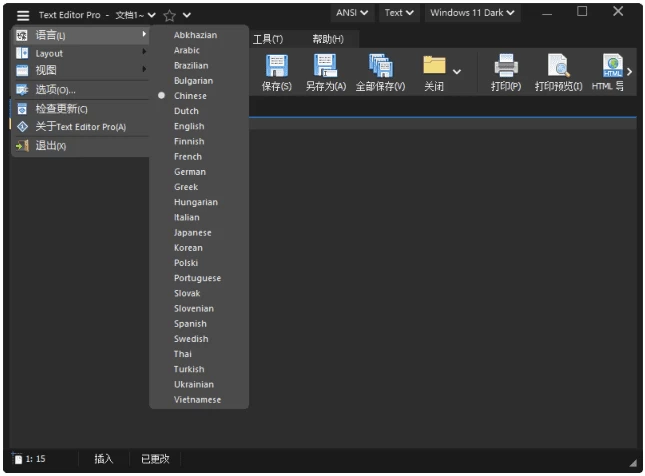Open the Tools (工具) ribbon tab
This screenshot has width=645, height=476.
pyautogui.click(x=267, y=39)
